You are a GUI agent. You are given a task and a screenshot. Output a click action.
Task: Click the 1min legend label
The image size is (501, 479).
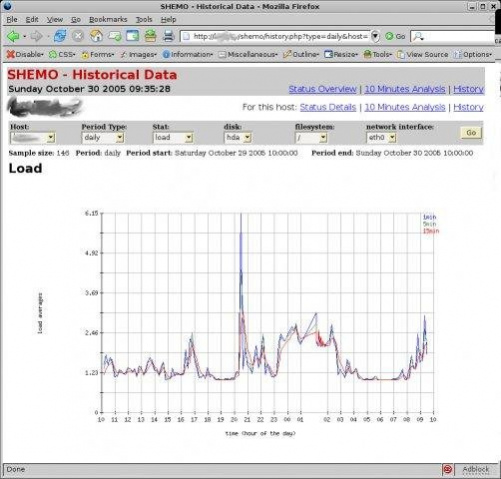point(429,217)
